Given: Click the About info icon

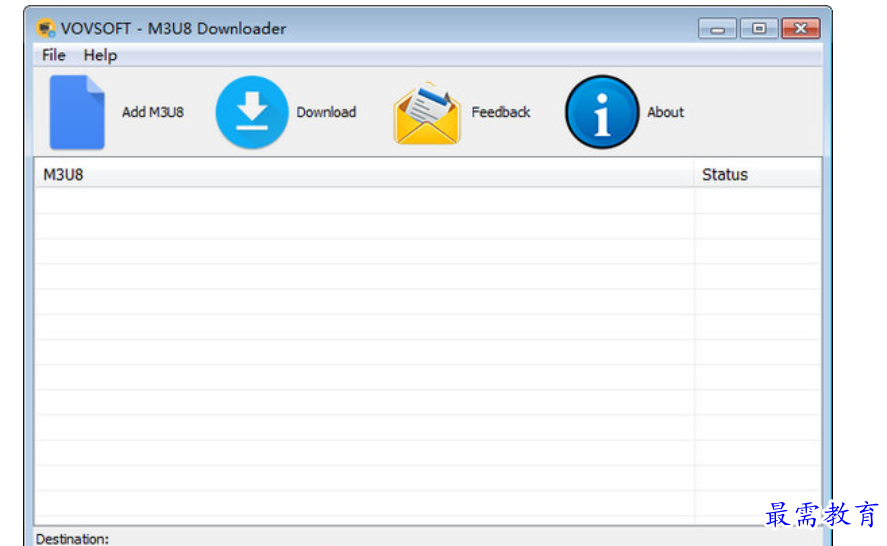Looking at the screenshot, I should pyautogui.click(x=602, y=112).
